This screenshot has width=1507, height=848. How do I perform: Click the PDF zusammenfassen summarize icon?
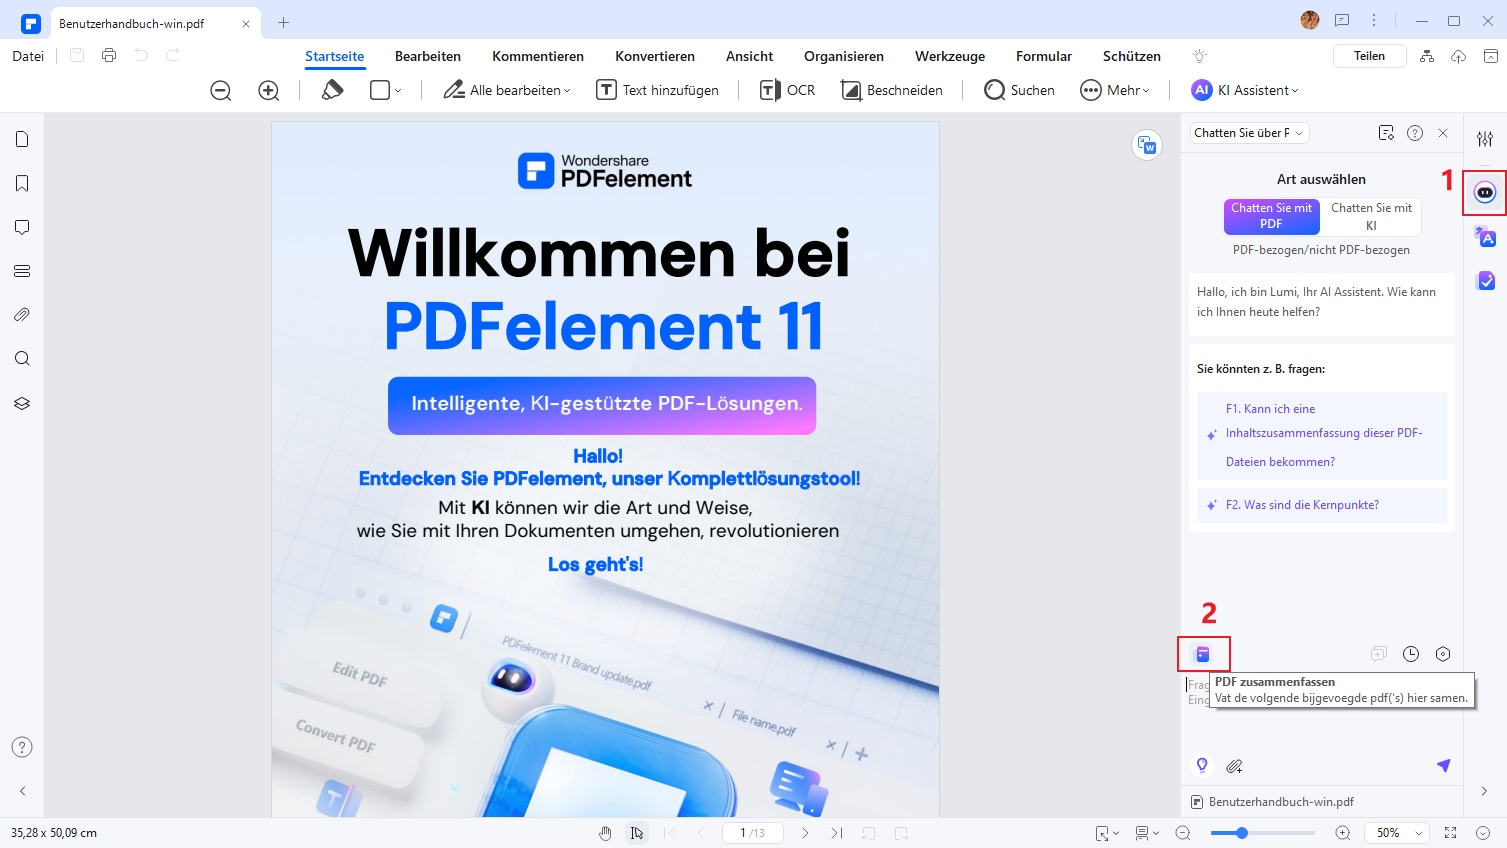pos(1203,654)
